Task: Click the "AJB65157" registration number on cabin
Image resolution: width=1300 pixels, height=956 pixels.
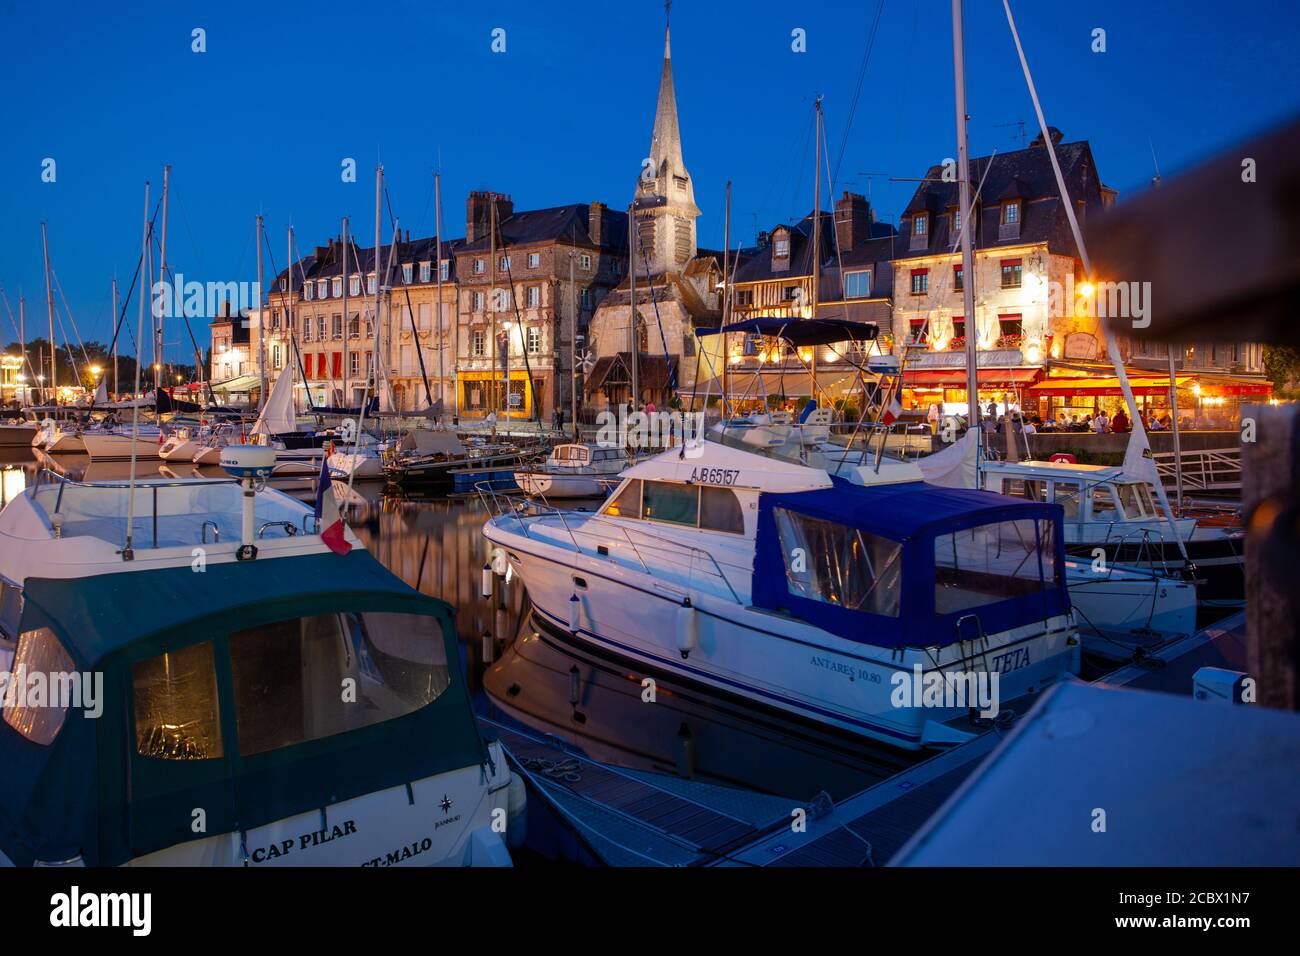Action: [715, 476]
